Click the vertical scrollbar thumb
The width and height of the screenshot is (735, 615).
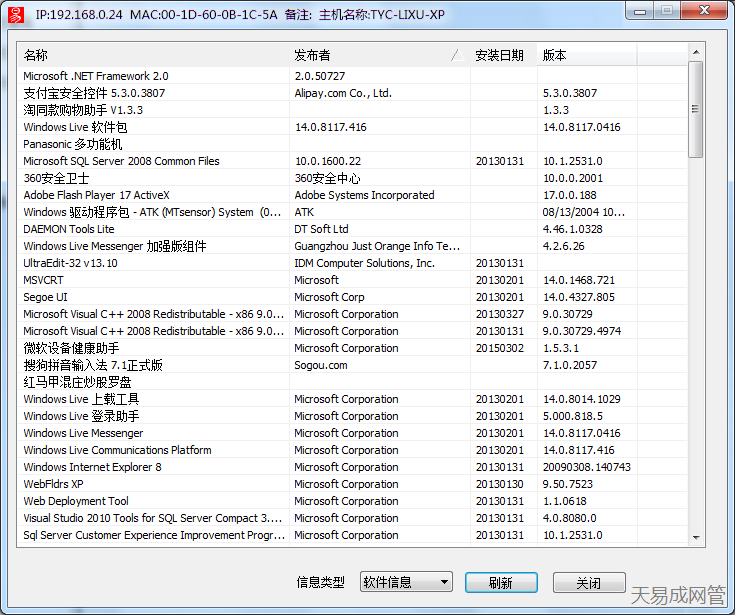695,108
